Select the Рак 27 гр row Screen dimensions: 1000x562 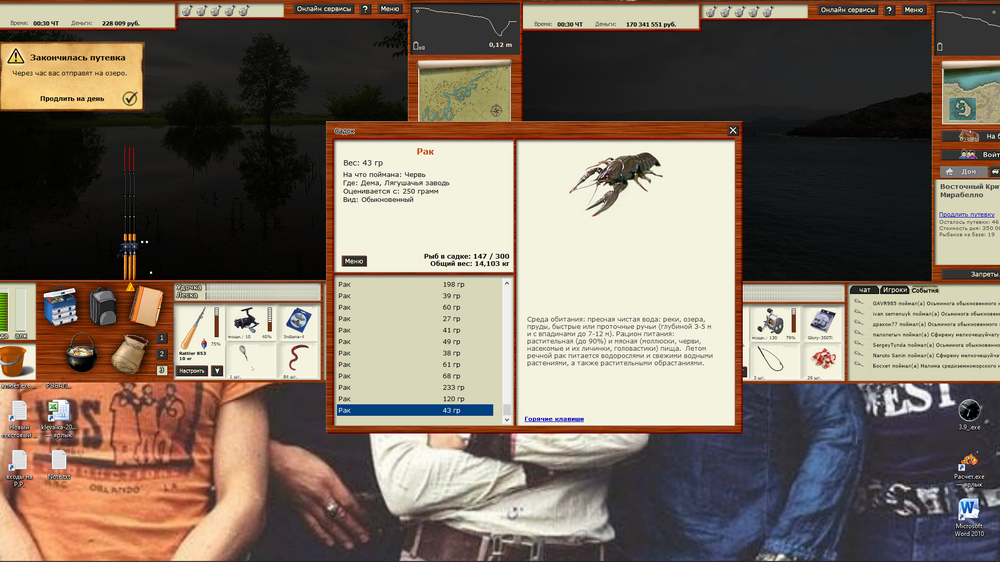click(415, 319)
